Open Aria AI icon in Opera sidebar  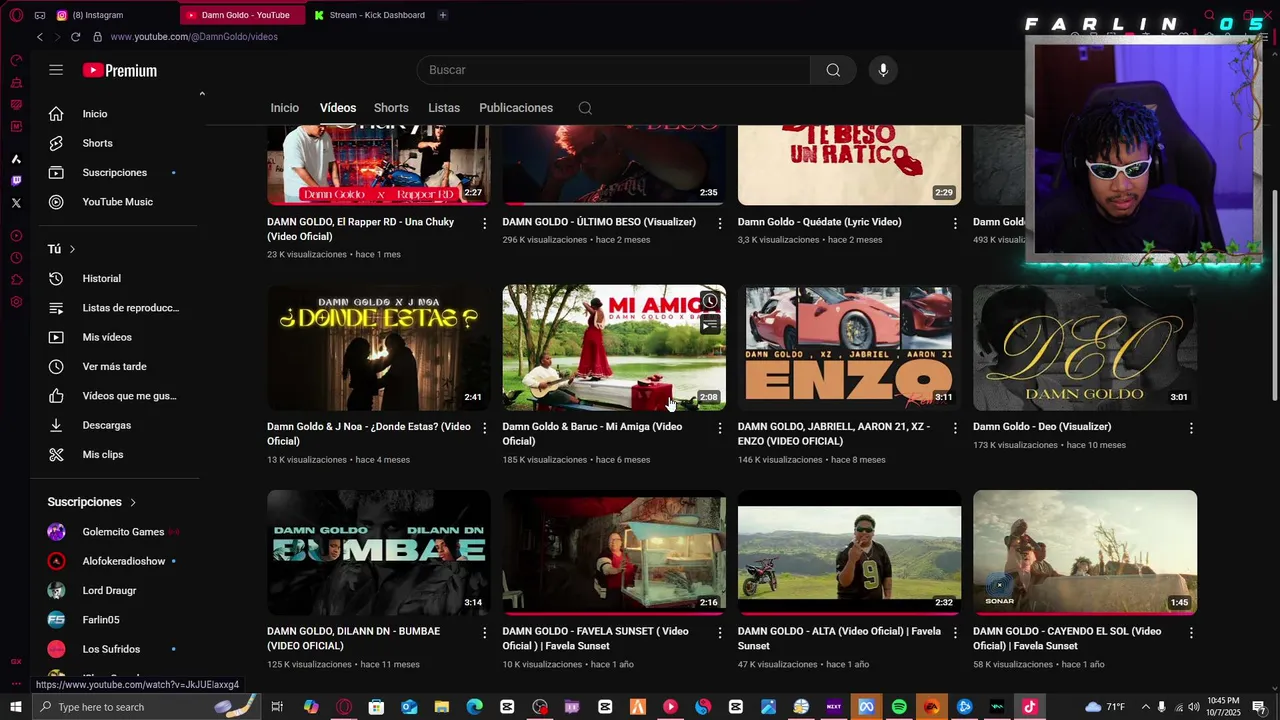click(16, 159)
